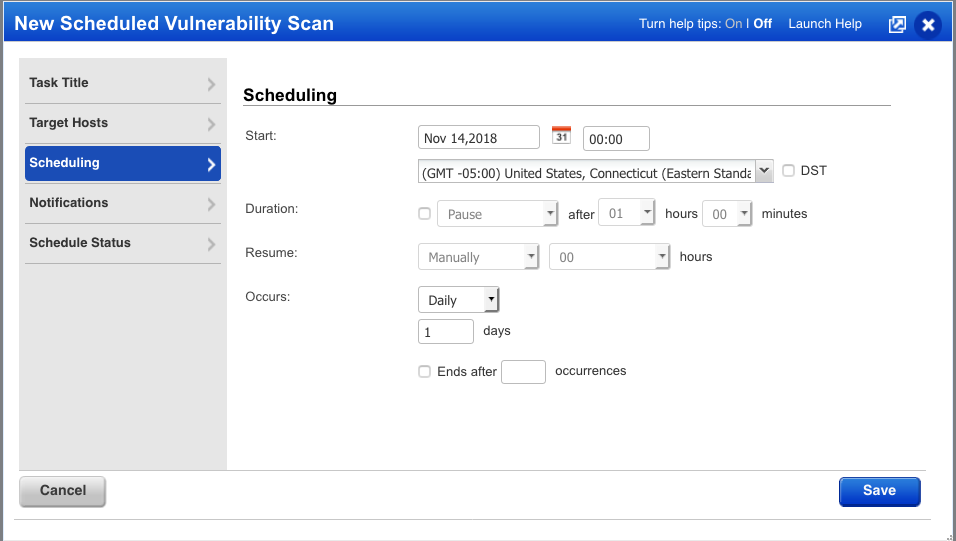Click the Save button
This screenshot has height=541, width=956.
click(879, 491)
